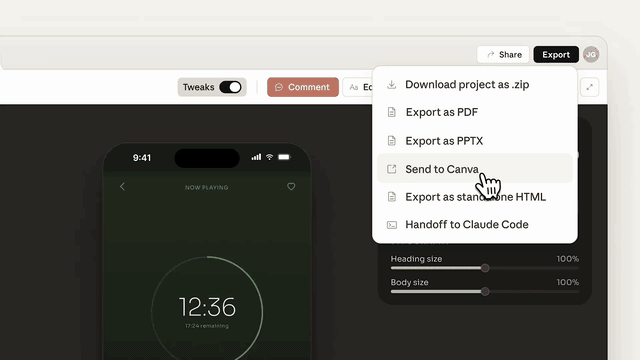The width and height of the screenshot is (640, 360).
Task: Click the comment bubble icon
Action: (x=279, y=87)
